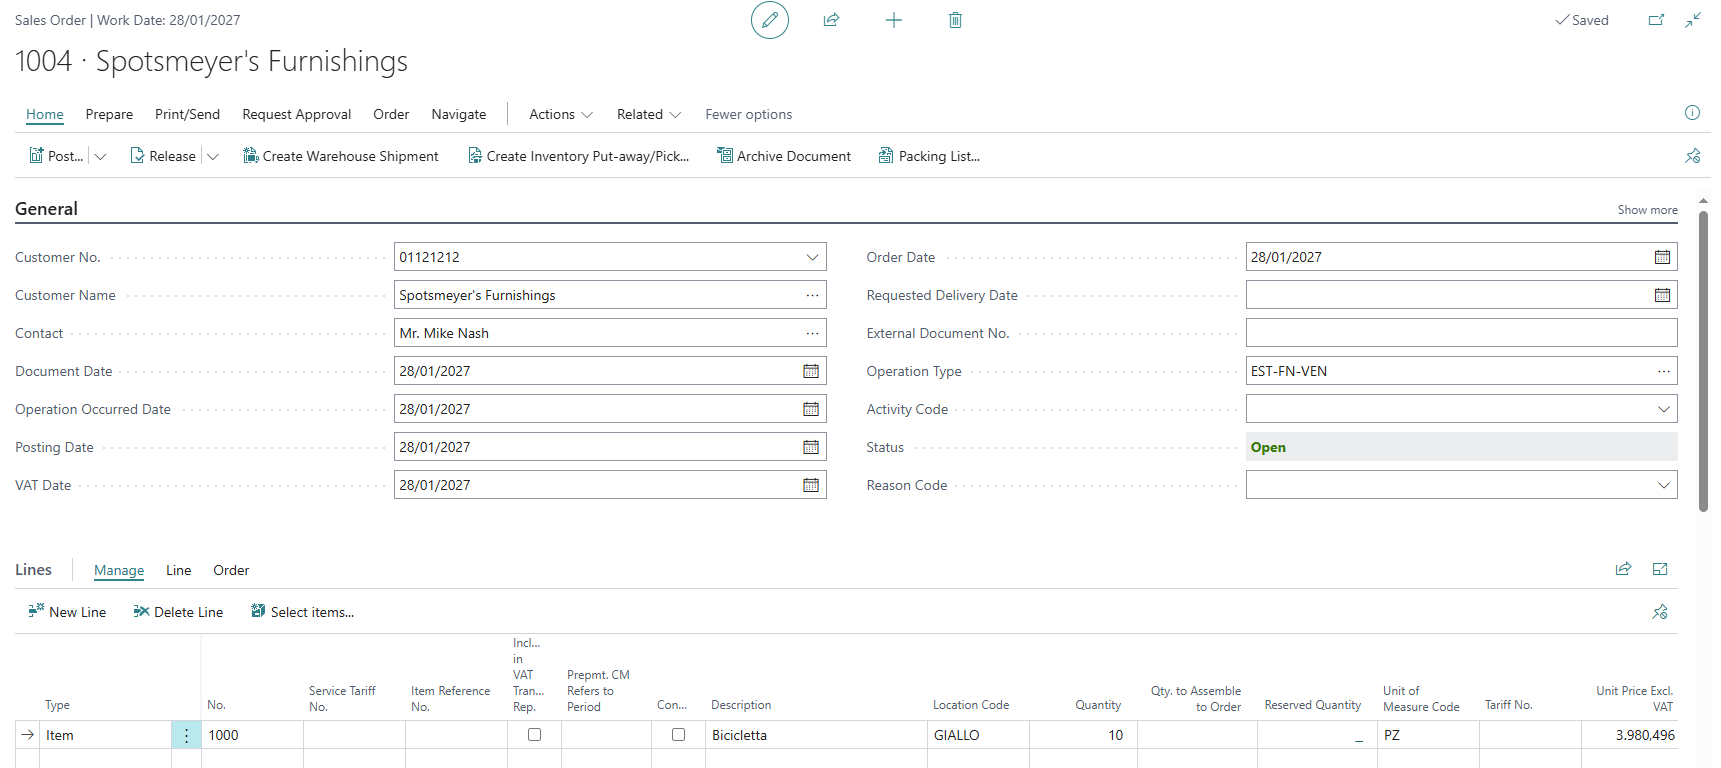Select Manage tab in Lines
1721x768 pixels.
point(119,570)
